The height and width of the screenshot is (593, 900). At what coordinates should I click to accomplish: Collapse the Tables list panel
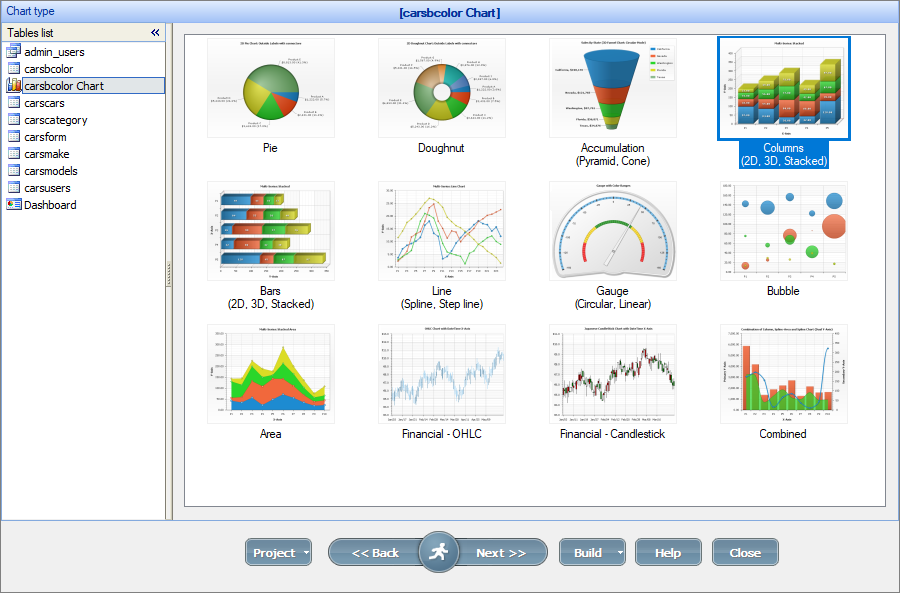click(x=155, y=31)
